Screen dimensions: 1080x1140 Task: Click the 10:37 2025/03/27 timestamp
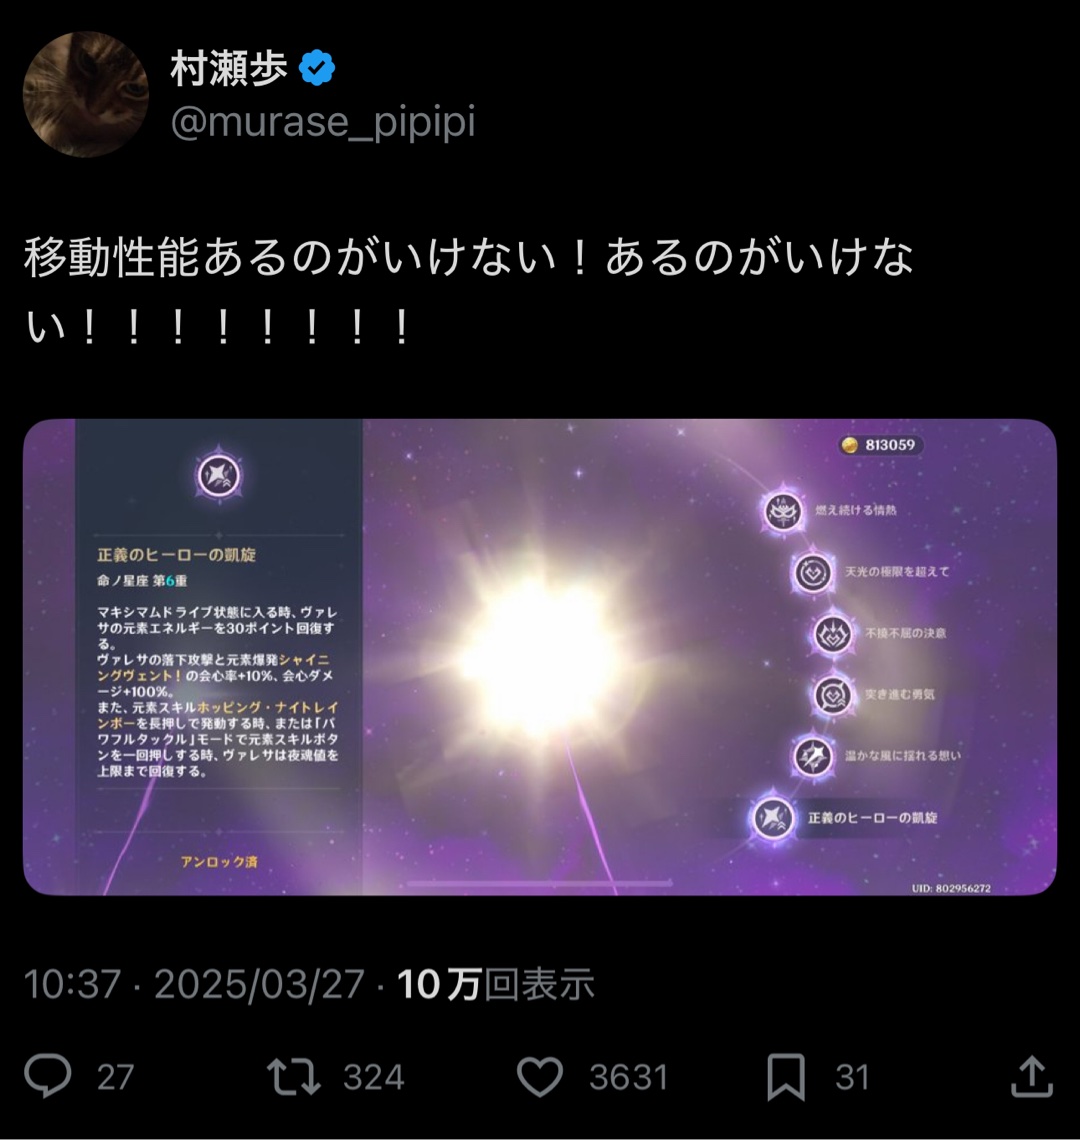tap(194, 984)
